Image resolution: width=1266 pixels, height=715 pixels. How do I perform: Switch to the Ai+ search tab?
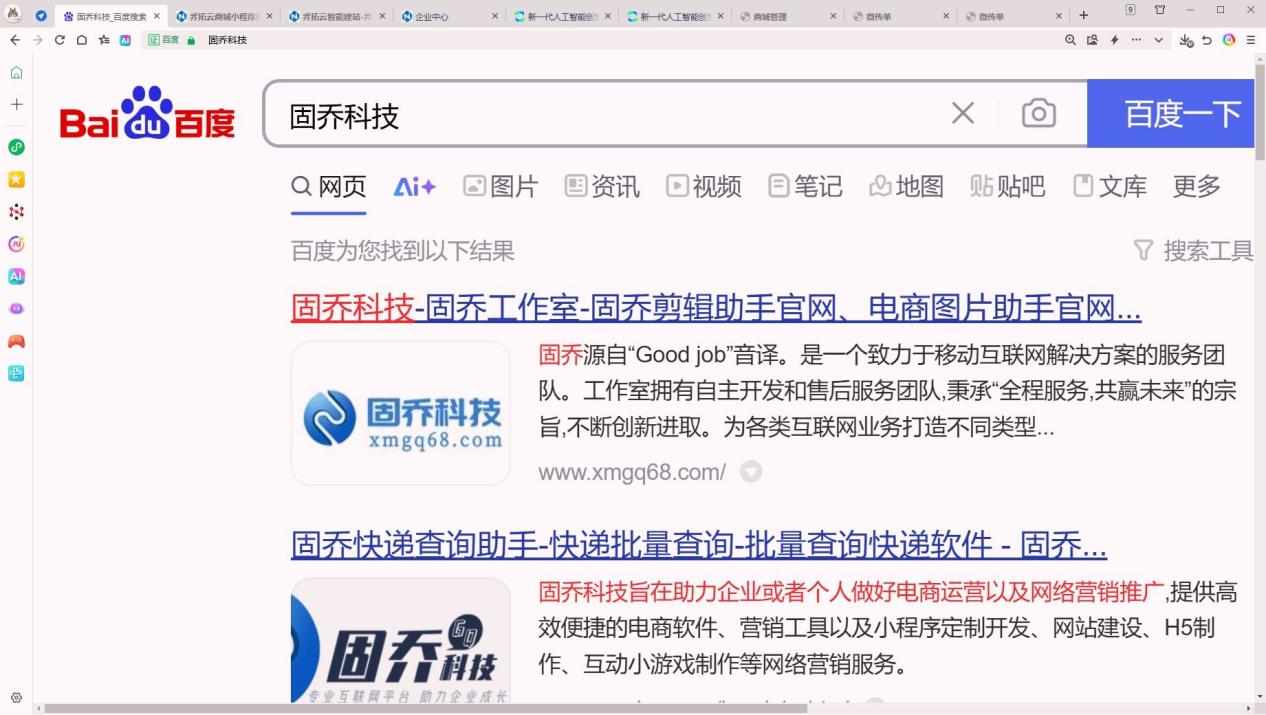point(414,186)
